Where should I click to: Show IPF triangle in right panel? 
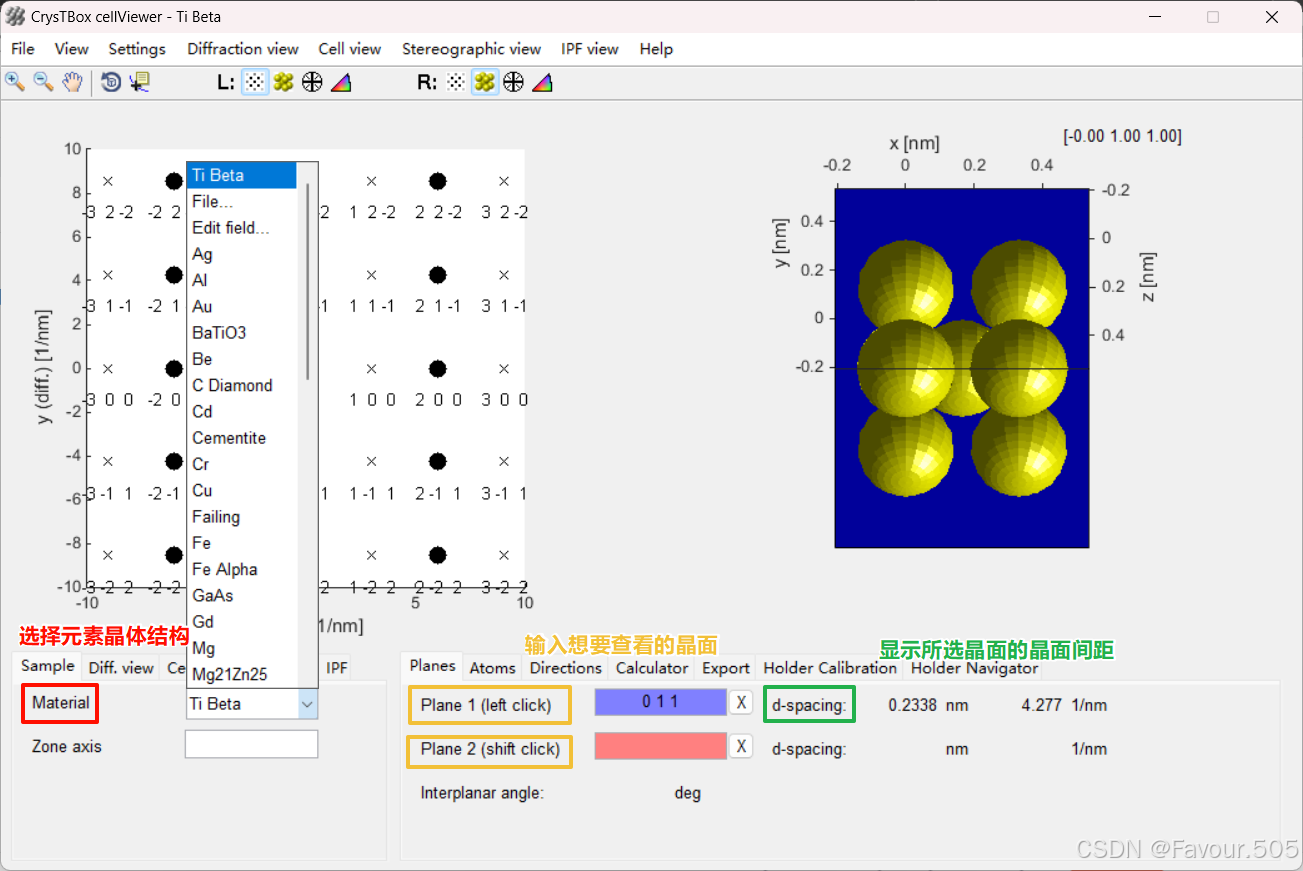coord(542,82)
